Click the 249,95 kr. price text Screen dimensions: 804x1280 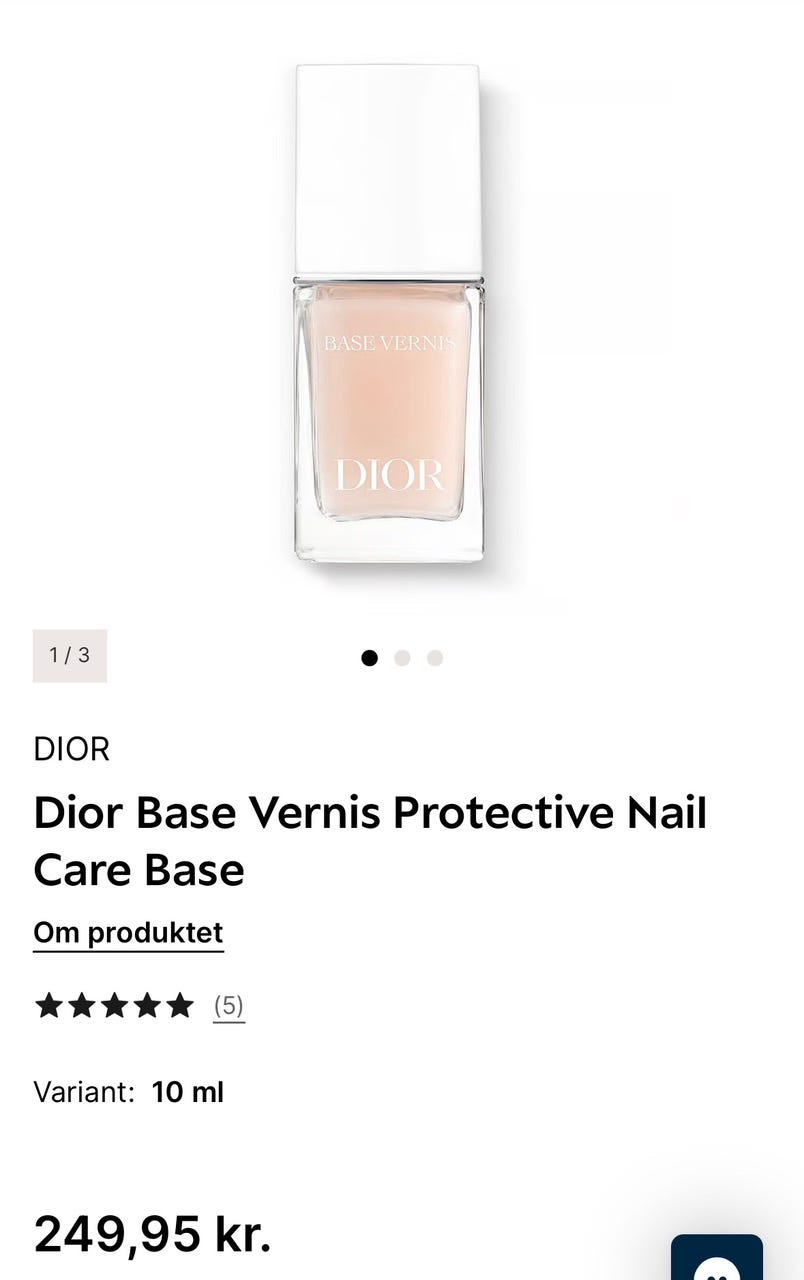coord(153,1234)
